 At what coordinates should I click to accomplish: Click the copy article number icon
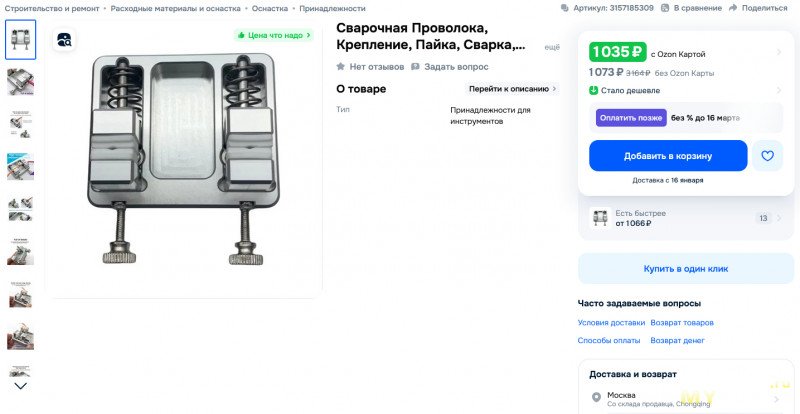[x=565, y=8]
